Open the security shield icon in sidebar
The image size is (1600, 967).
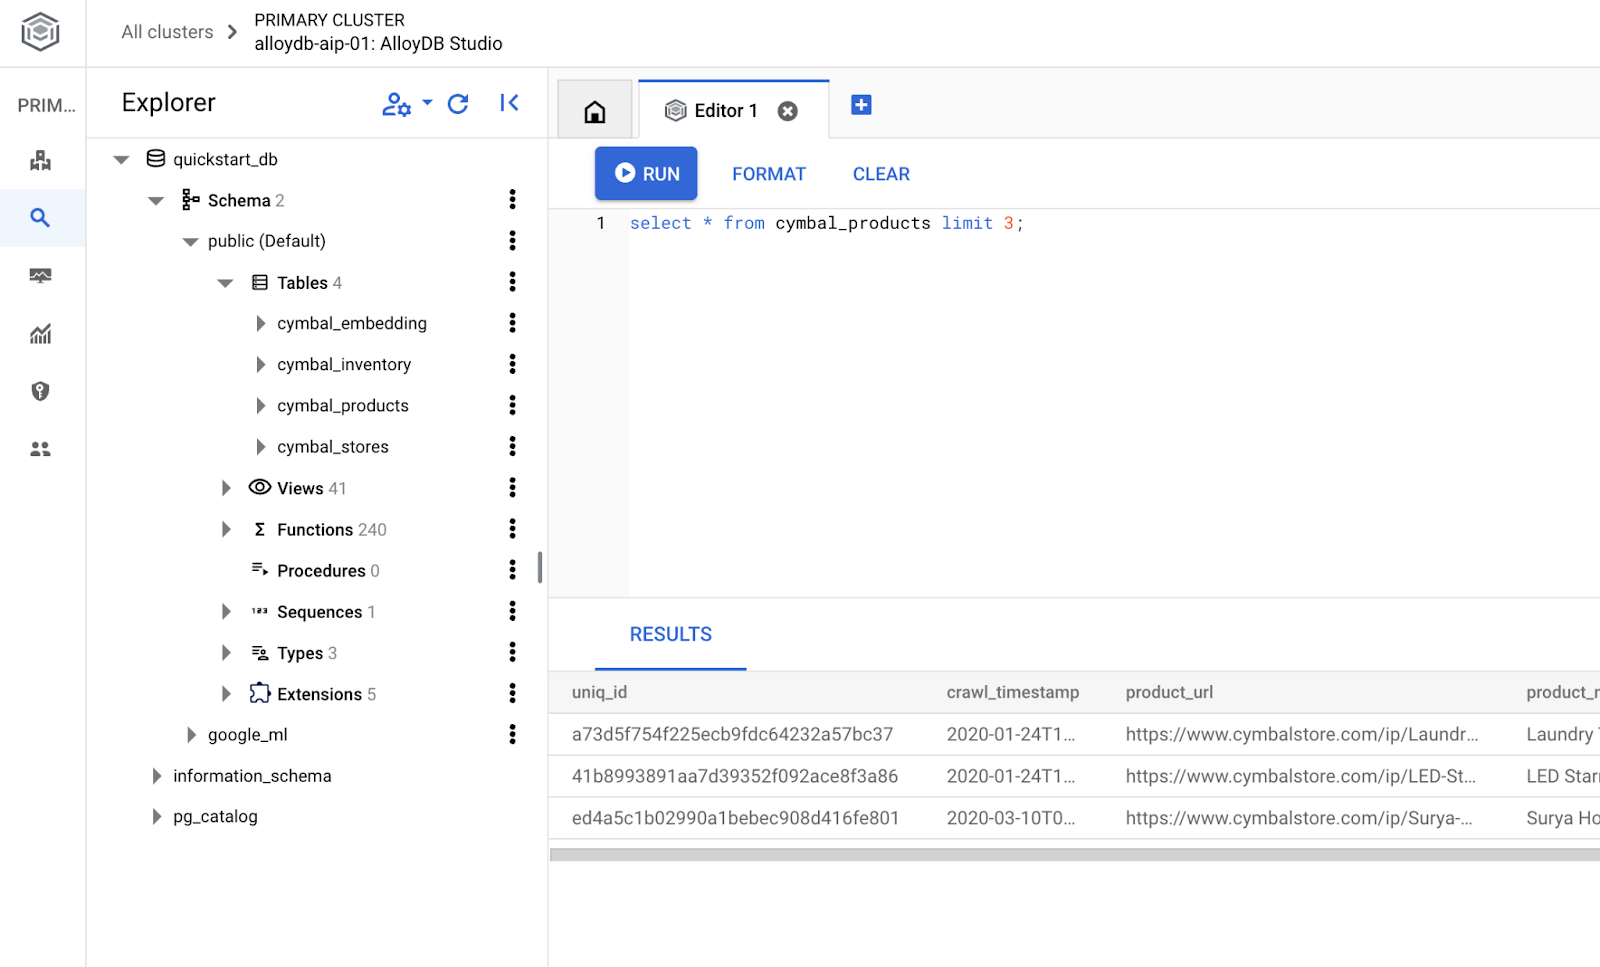tap(40, 391)
